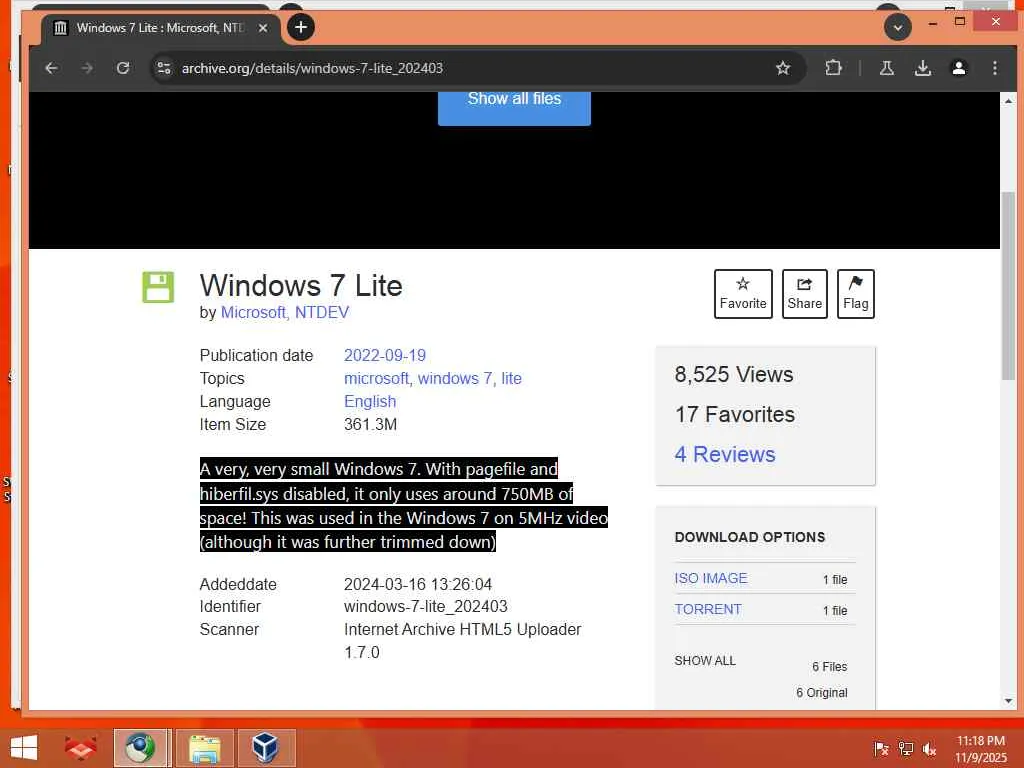Screen dimensions: 1024x768
Task: Open the browser profile icon
Action: coord(959,68)
